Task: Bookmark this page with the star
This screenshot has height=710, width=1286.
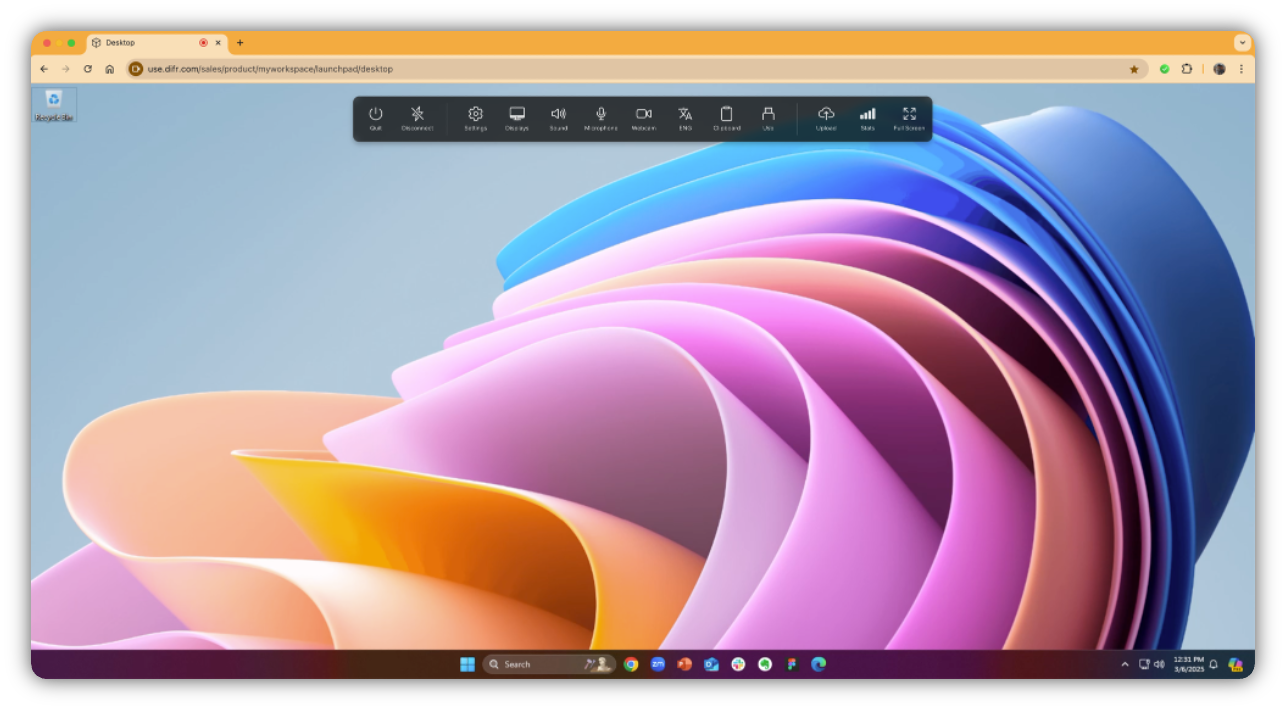Action: [x=1134, y=69]
